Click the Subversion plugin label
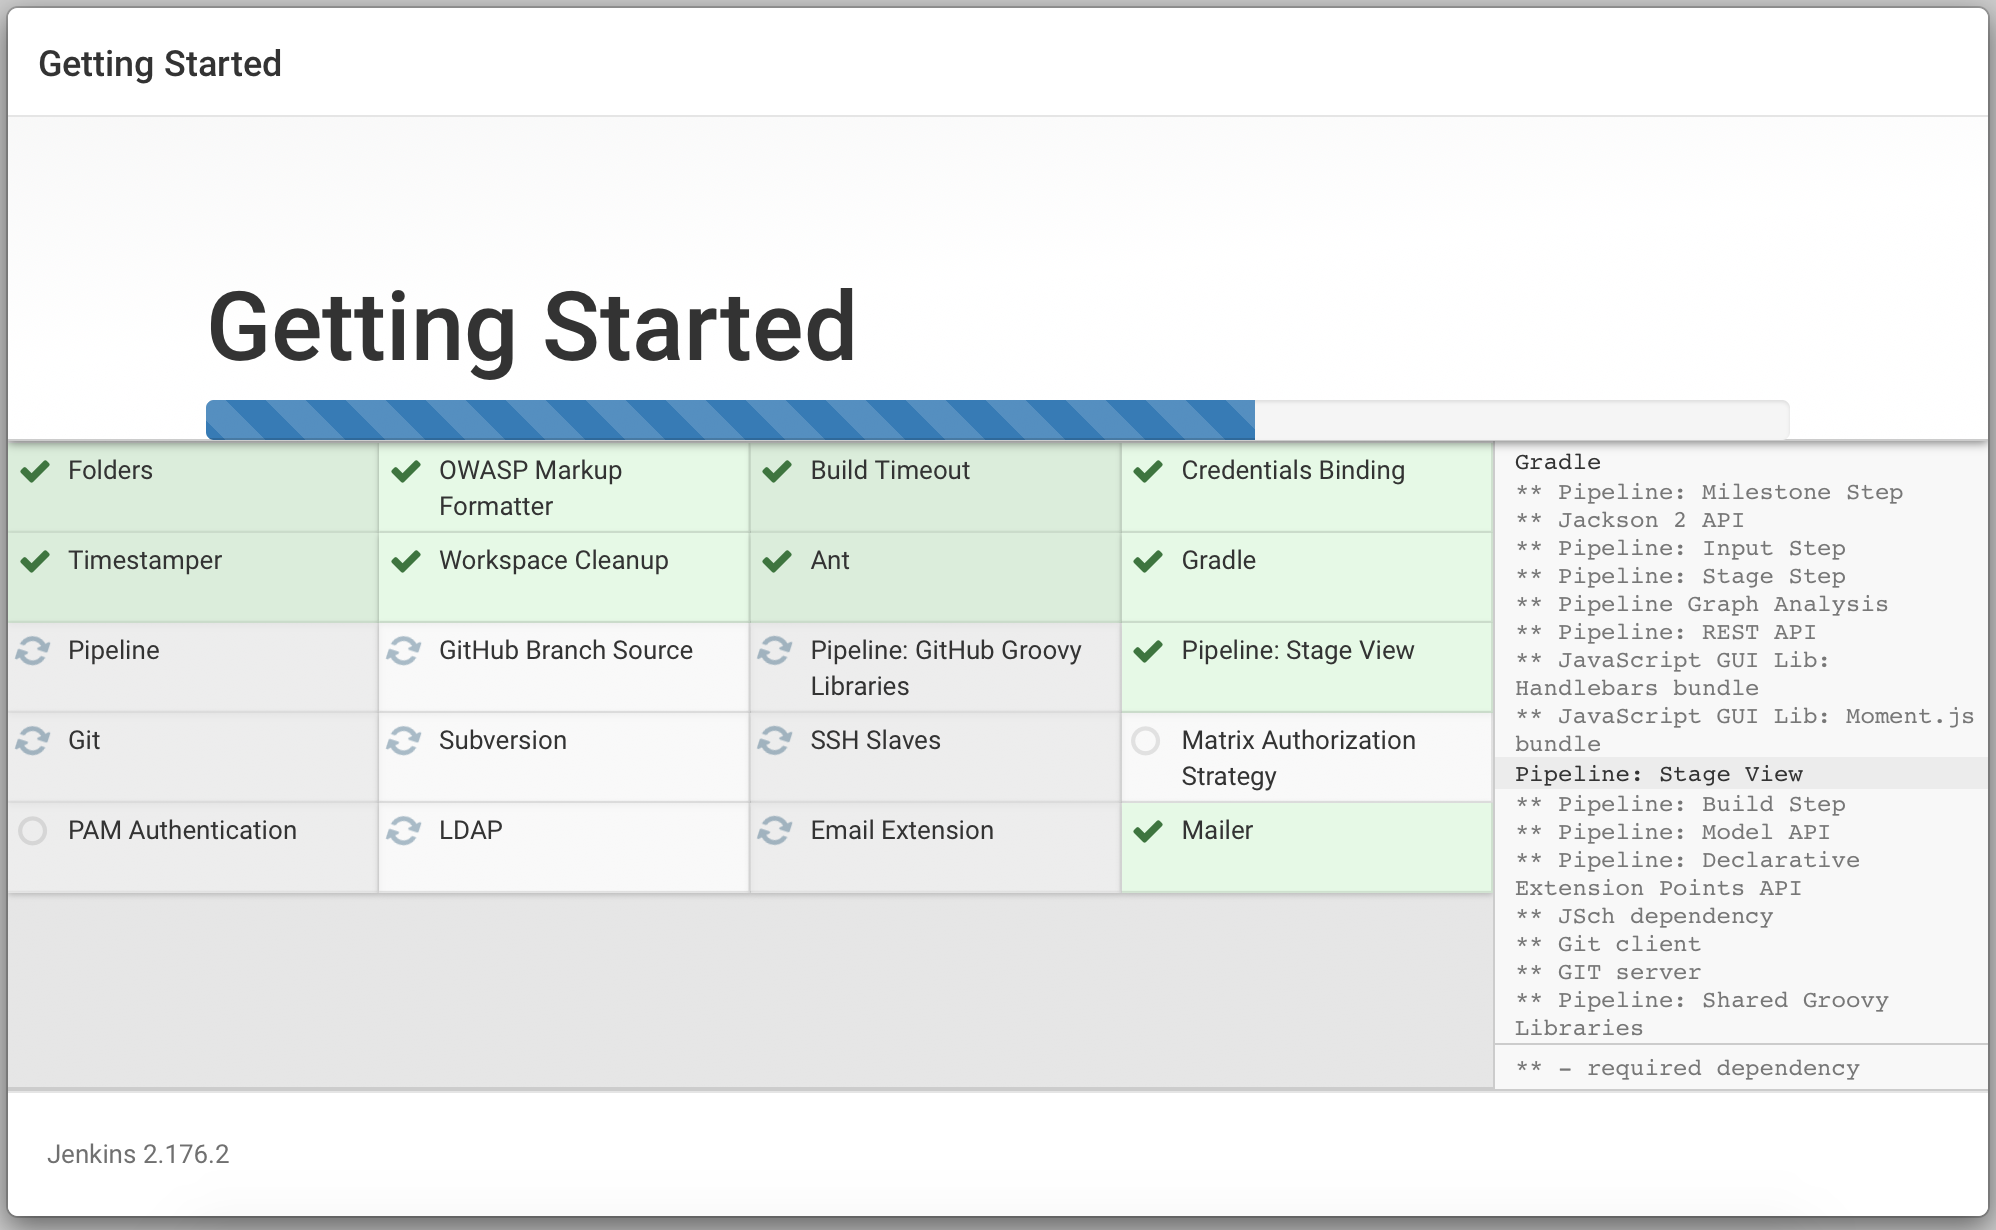 coord(503,740)
